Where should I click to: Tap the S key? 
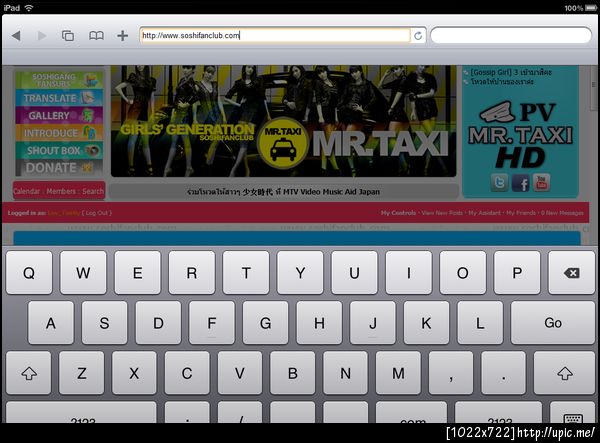click(x=104, y=323)
